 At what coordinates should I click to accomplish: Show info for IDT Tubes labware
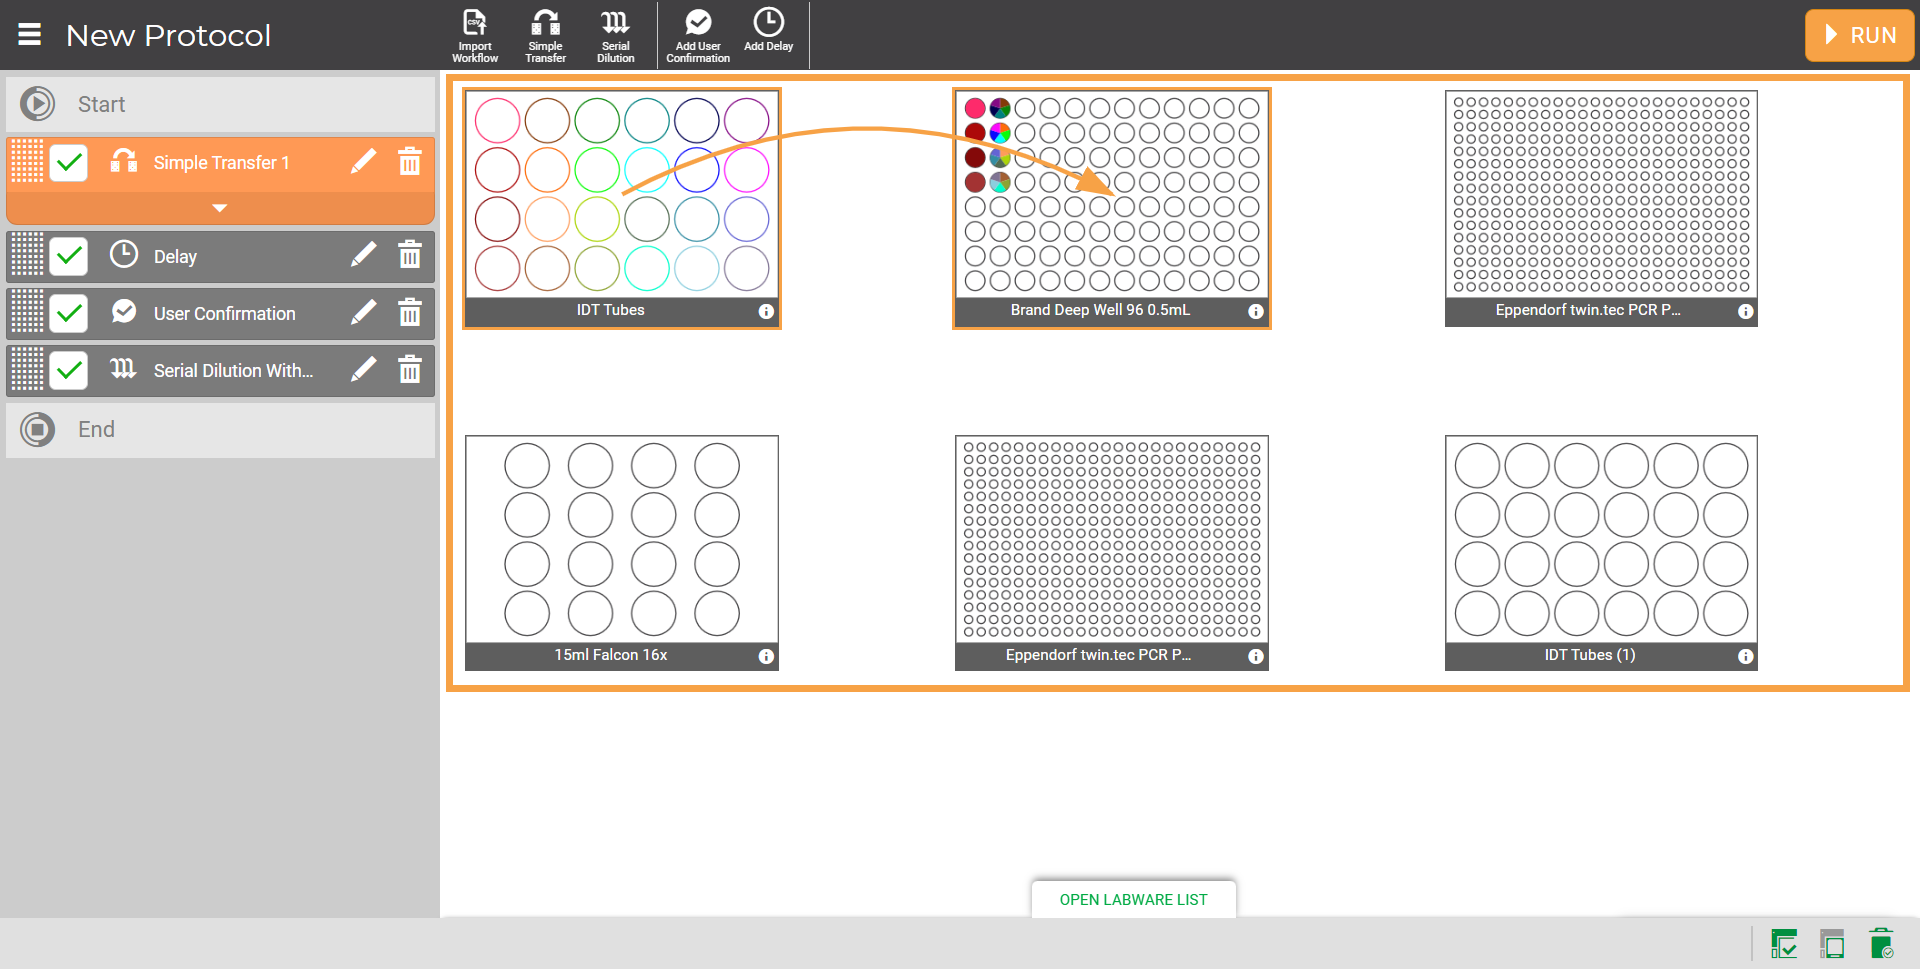pos(766,311)
